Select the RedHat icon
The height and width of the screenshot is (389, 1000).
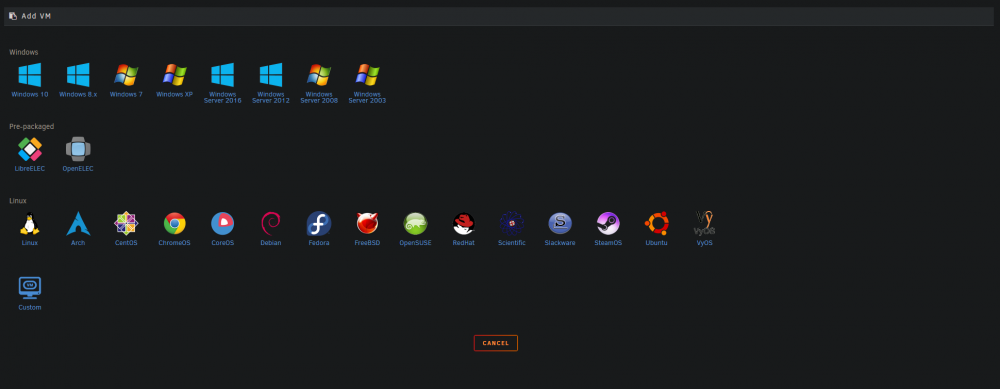[x=464, y=224]
